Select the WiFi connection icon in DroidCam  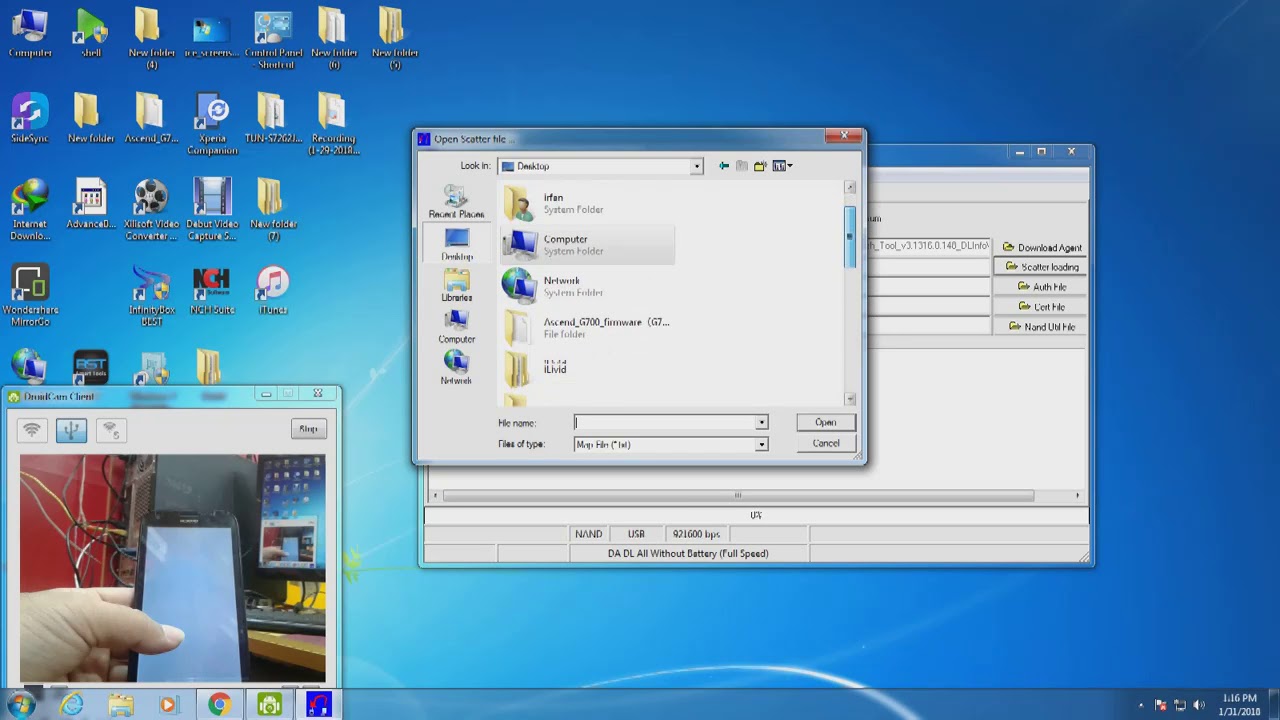tap(32, 430)
